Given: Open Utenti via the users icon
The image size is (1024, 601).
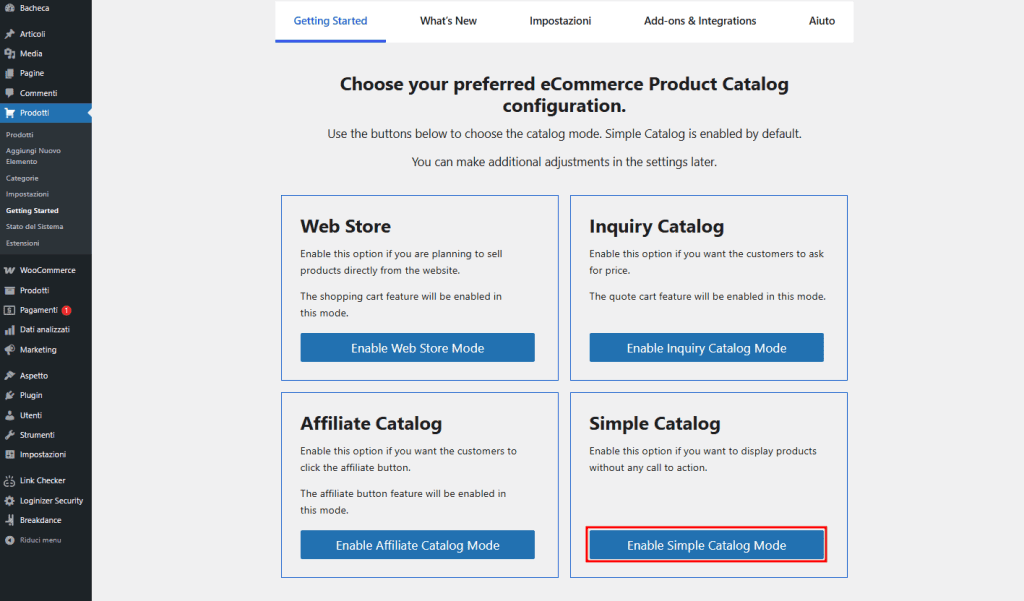Looking at the screenshot, I should (x=12, y=414).
